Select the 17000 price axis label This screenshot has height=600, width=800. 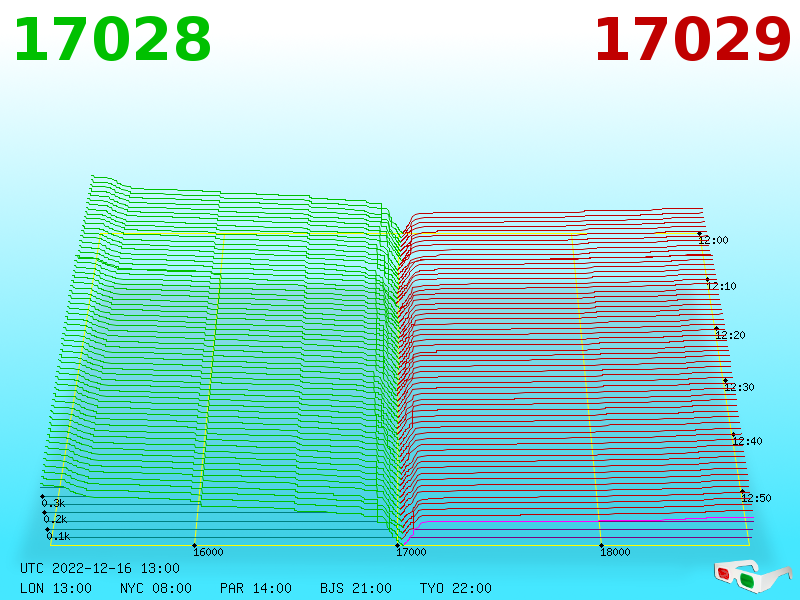click(x=411, y=552)
